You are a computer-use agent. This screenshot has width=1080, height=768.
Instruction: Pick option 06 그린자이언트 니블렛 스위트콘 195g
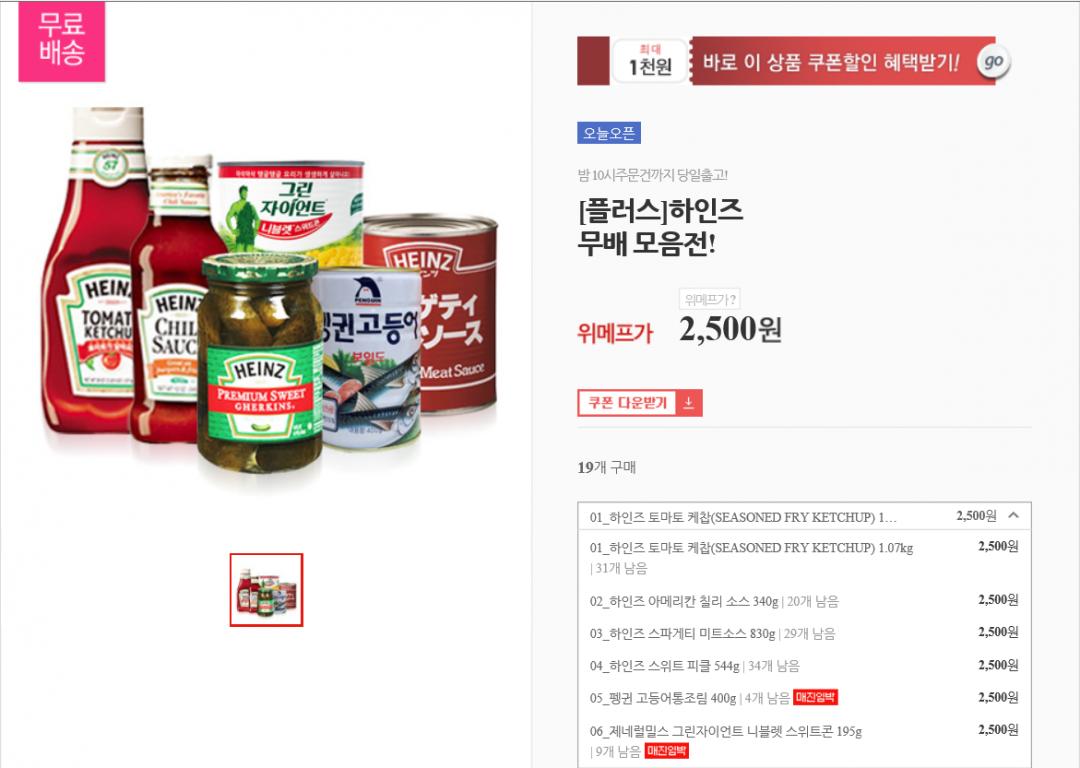tap(804, 740)
